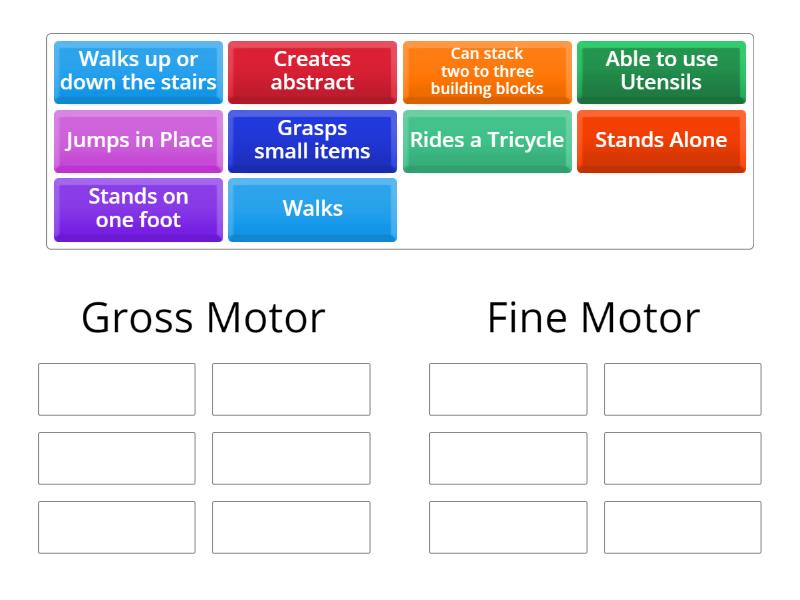
Task: Click the 'Grasps small items' tile
Action: 312,140
